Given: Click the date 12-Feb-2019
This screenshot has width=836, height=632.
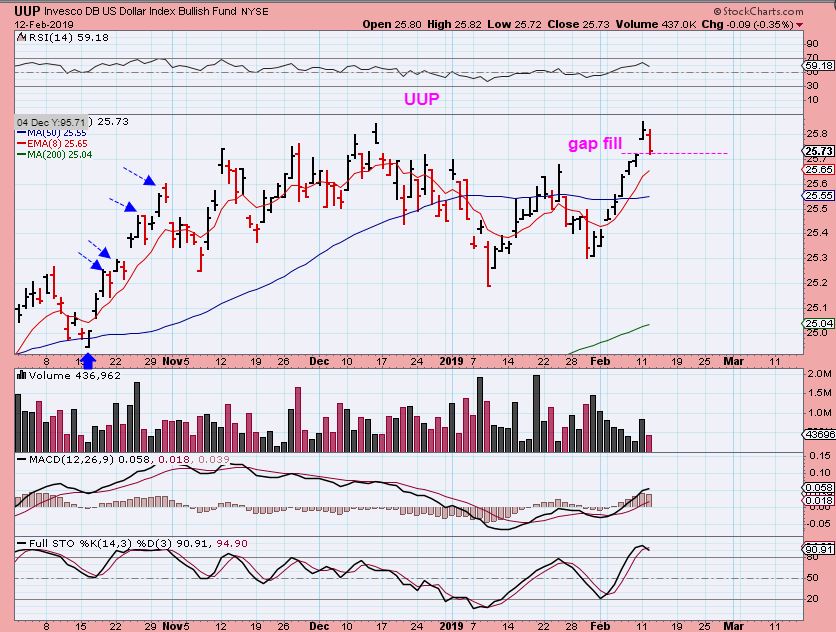Looking at the screenshot, I should click(x=44, y=25).
